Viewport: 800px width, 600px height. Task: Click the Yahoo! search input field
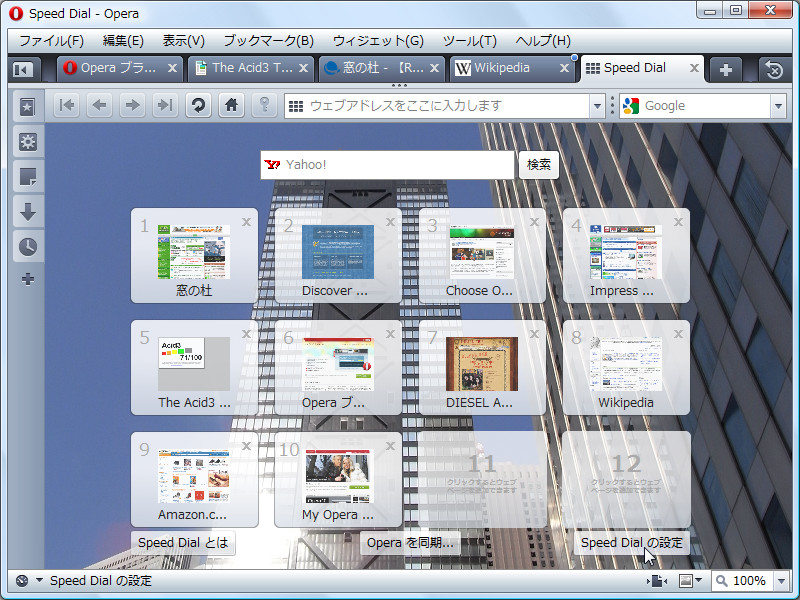[x=387, y=165]
